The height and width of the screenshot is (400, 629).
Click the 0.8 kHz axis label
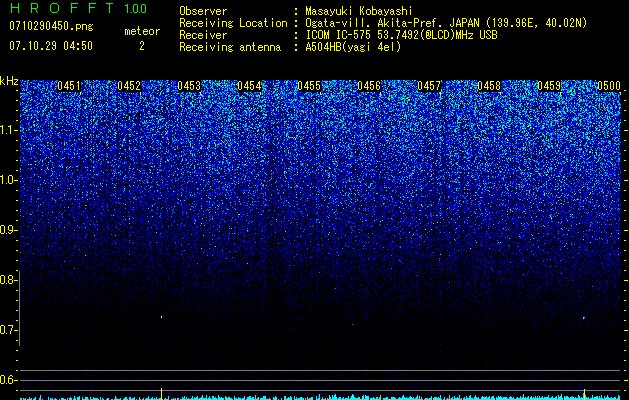tap(7, 280)
